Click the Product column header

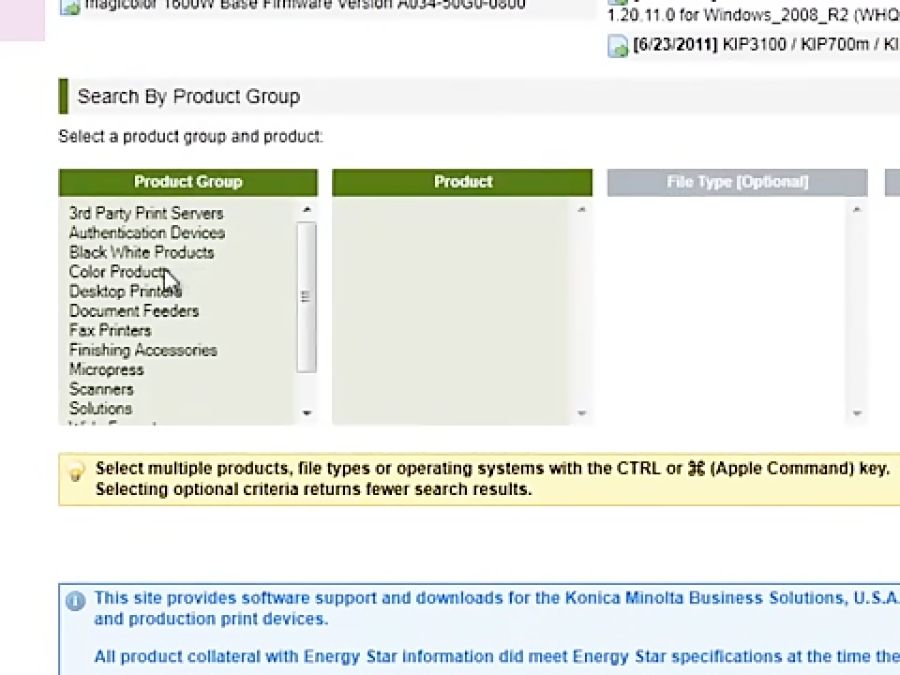point(462,182)
